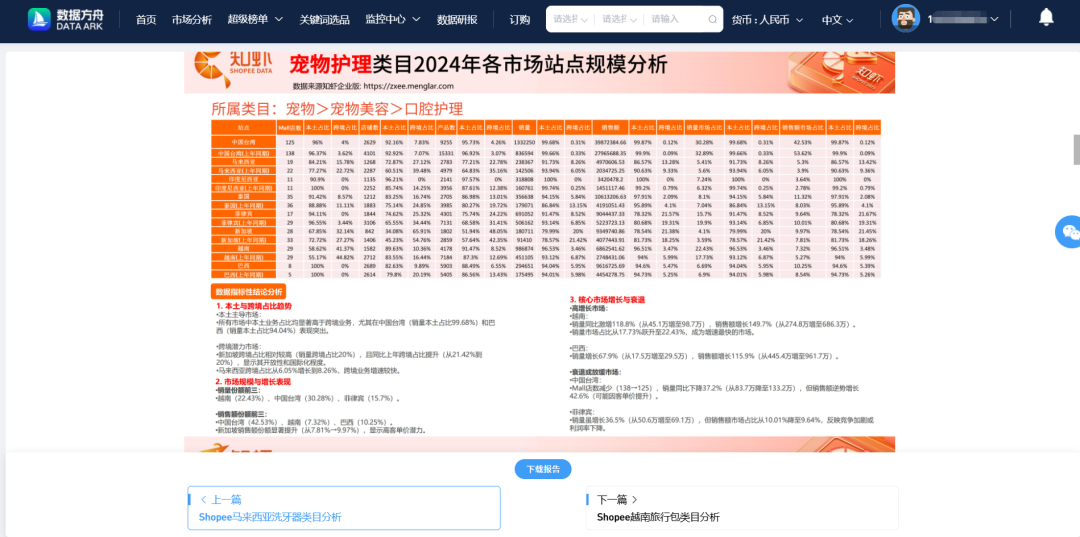This screenshot has height=537, width=1080.
Task: Click the search magnifier icon
Action: 712,19
